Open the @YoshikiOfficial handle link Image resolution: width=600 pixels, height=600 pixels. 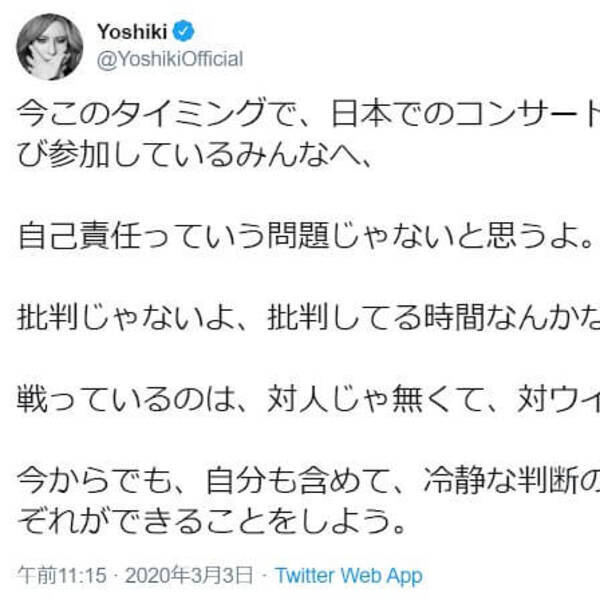[x=169, y=59]
